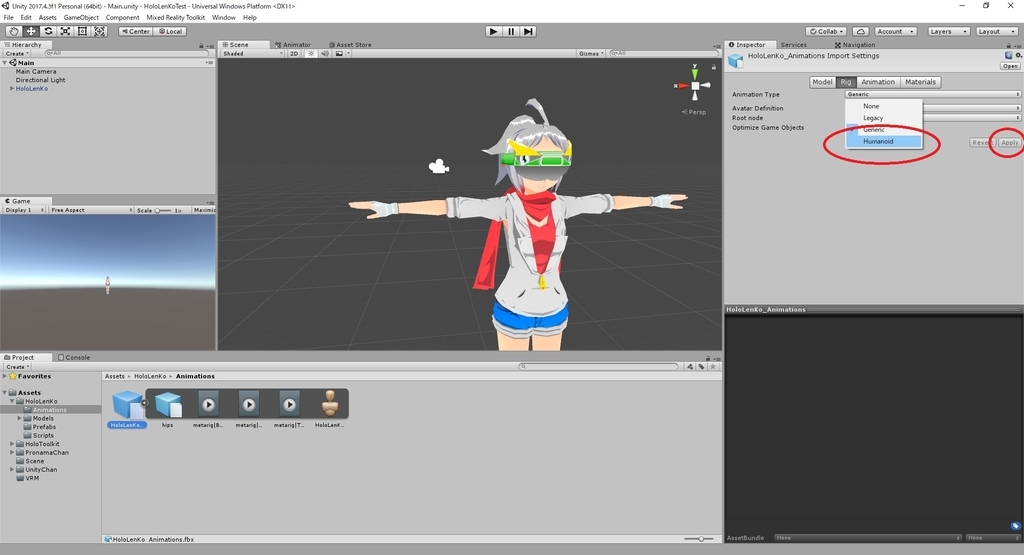Switch to the Navigation tab
The height and width of the screenshot is (555, 1024).
coord(855,45)
